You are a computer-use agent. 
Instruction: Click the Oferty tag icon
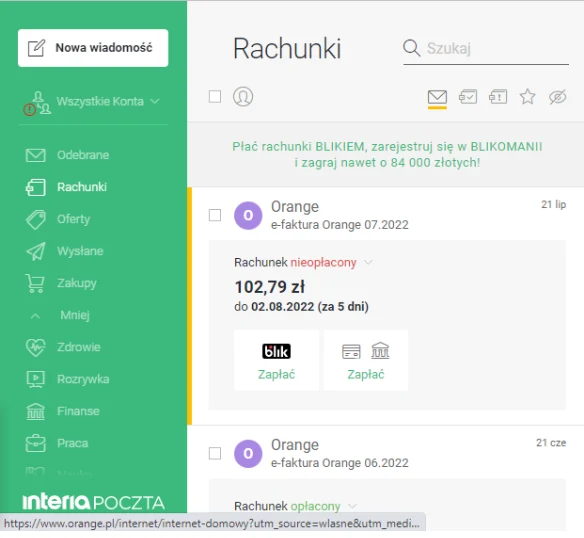[35, 219]
